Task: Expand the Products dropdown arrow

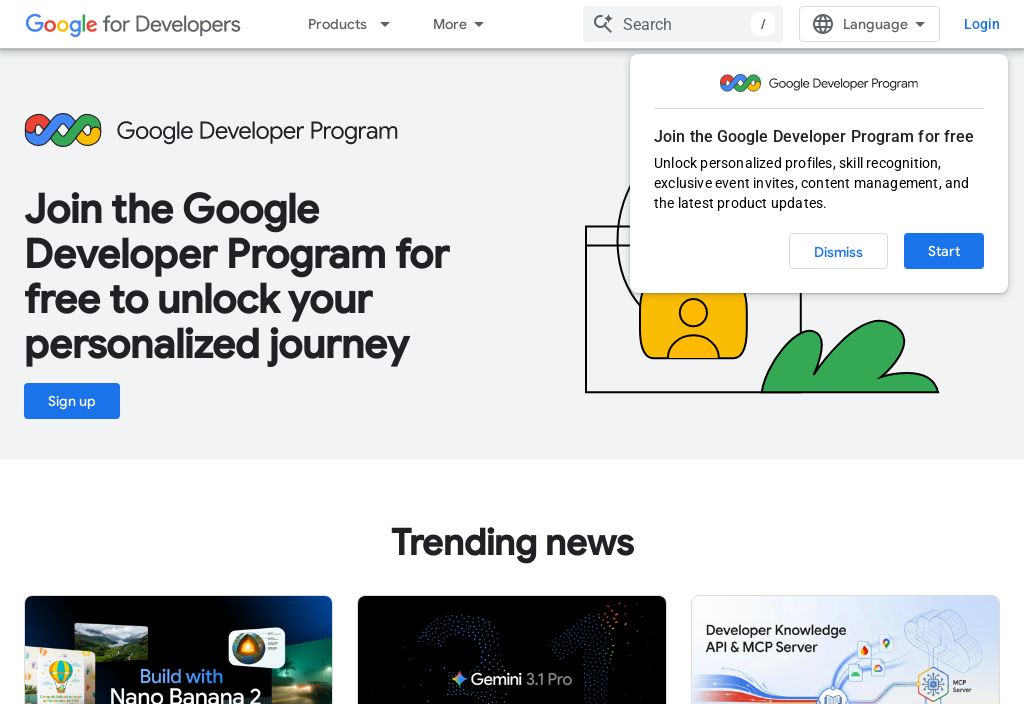Action: [x=385, y=24]
